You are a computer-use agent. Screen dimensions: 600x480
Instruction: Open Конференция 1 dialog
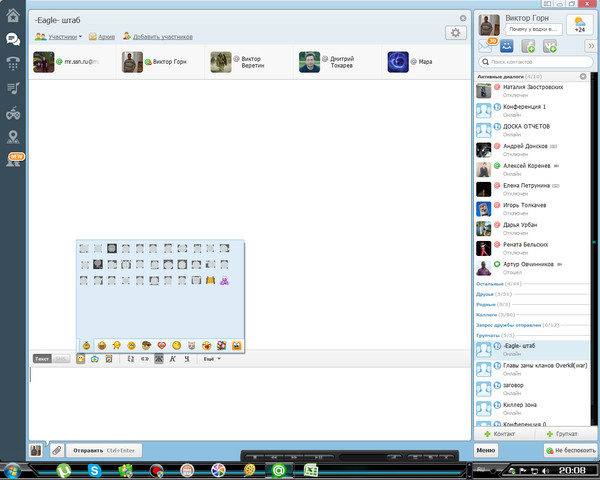532,111
